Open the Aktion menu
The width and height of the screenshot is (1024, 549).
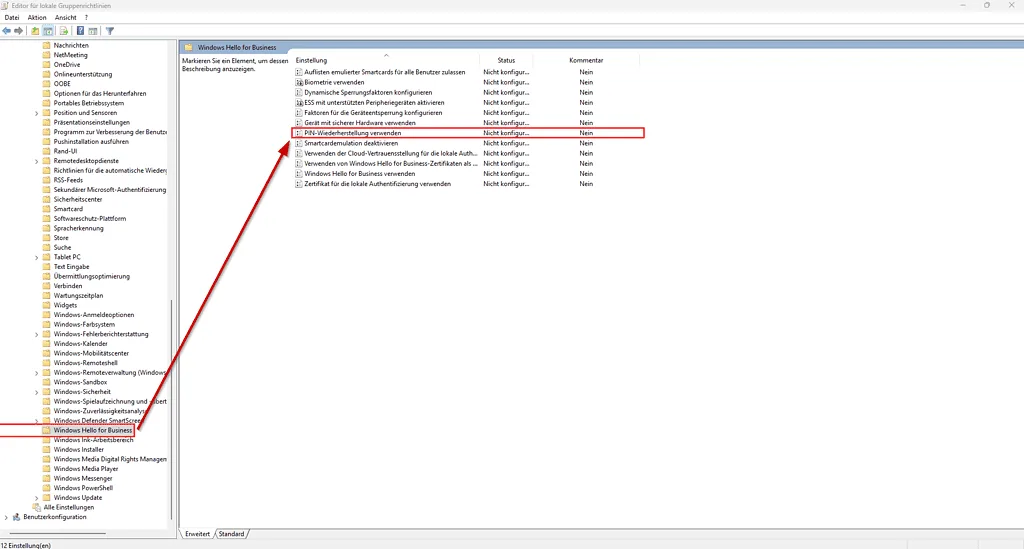pos(37,18)
